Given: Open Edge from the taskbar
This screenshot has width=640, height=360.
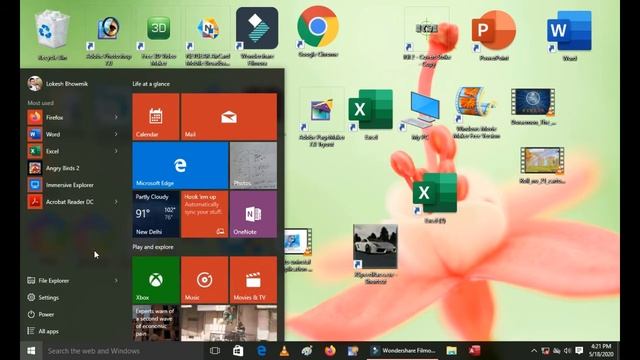Looking at the screenshot, I should pyautogui.click(x=261, y=351).
